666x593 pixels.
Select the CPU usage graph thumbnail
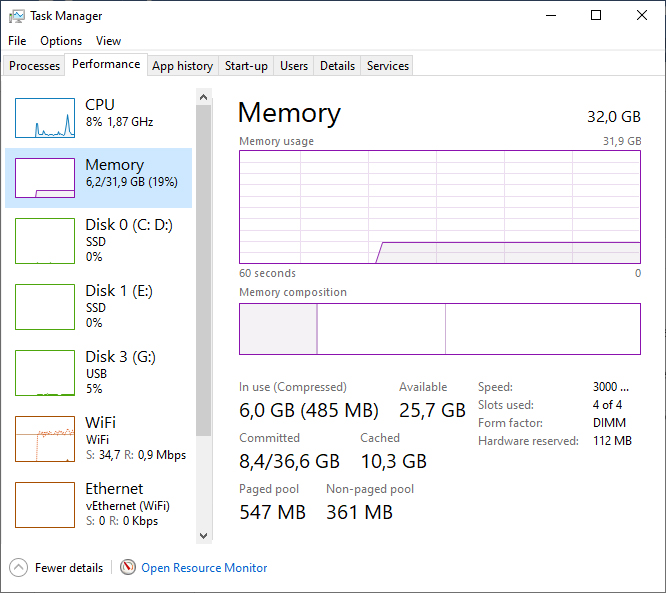pyautogui.click(x=45, y=118)
